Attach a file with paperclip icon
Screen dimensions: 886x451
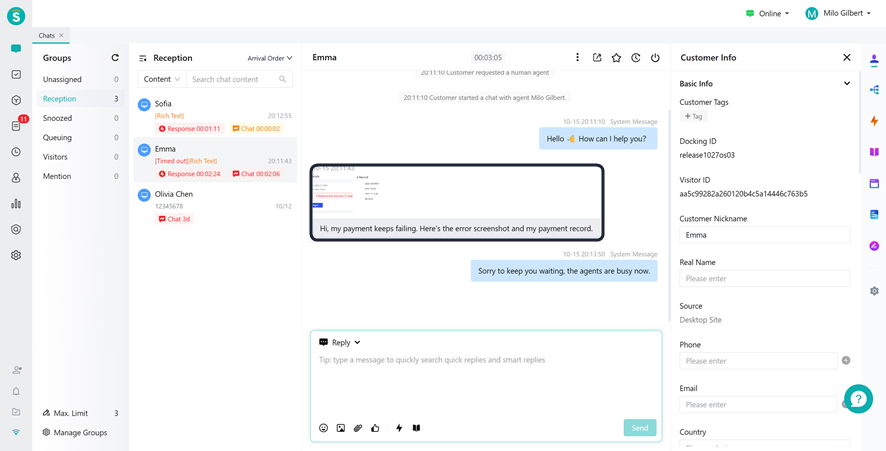(x=358, y=428)
